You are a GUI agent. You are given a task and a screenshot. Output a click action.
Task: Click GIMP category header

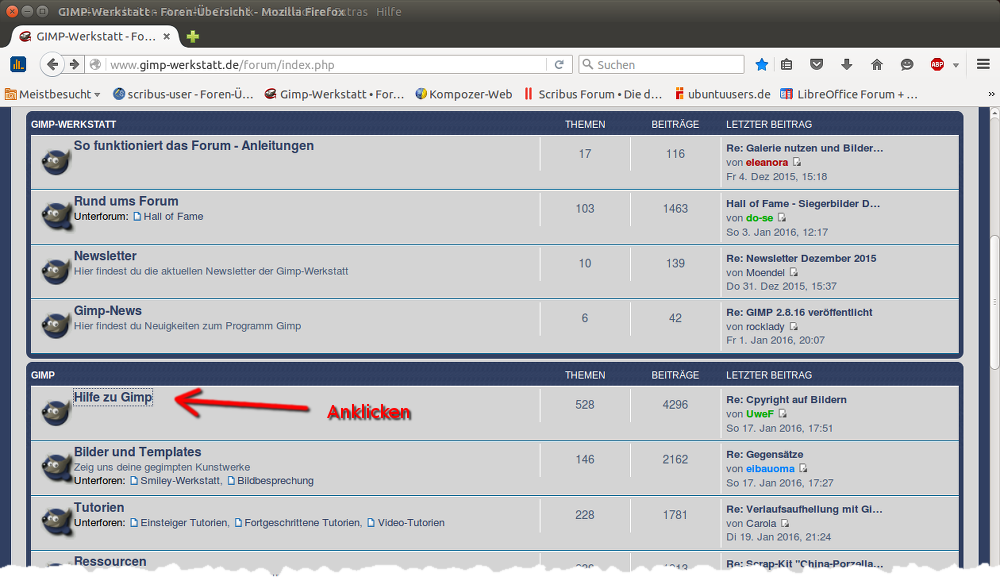click(43, 375)
